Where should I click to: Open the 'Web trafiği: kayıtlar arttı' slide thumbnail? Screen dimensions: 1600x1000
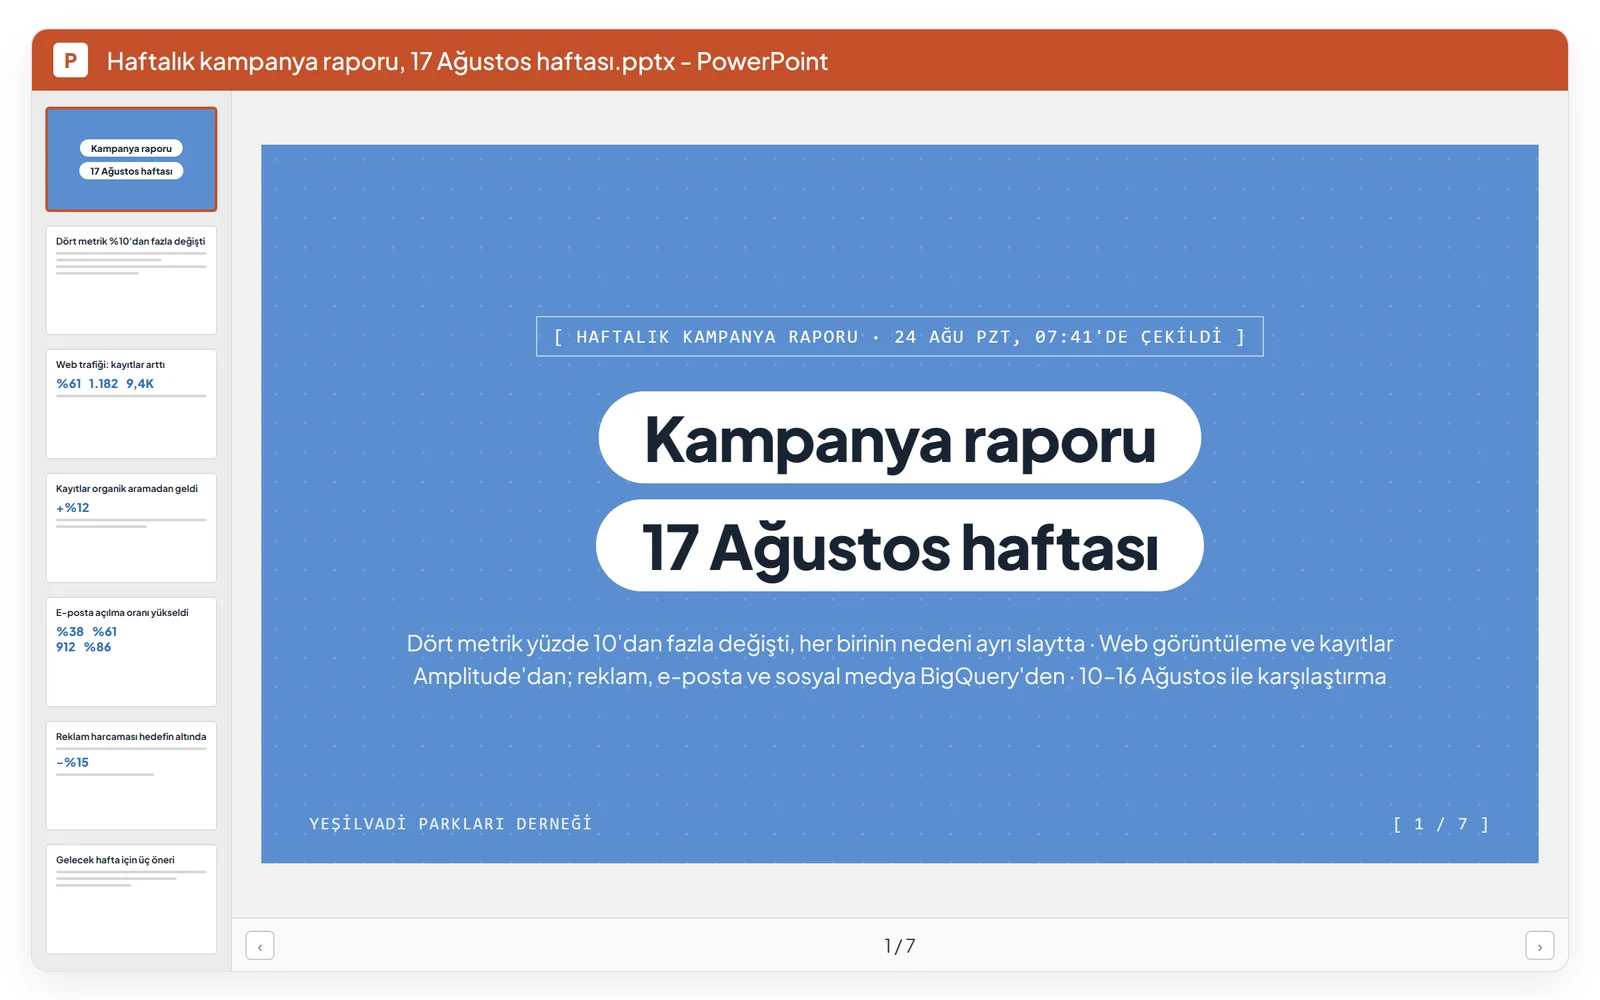coord(131,404)
